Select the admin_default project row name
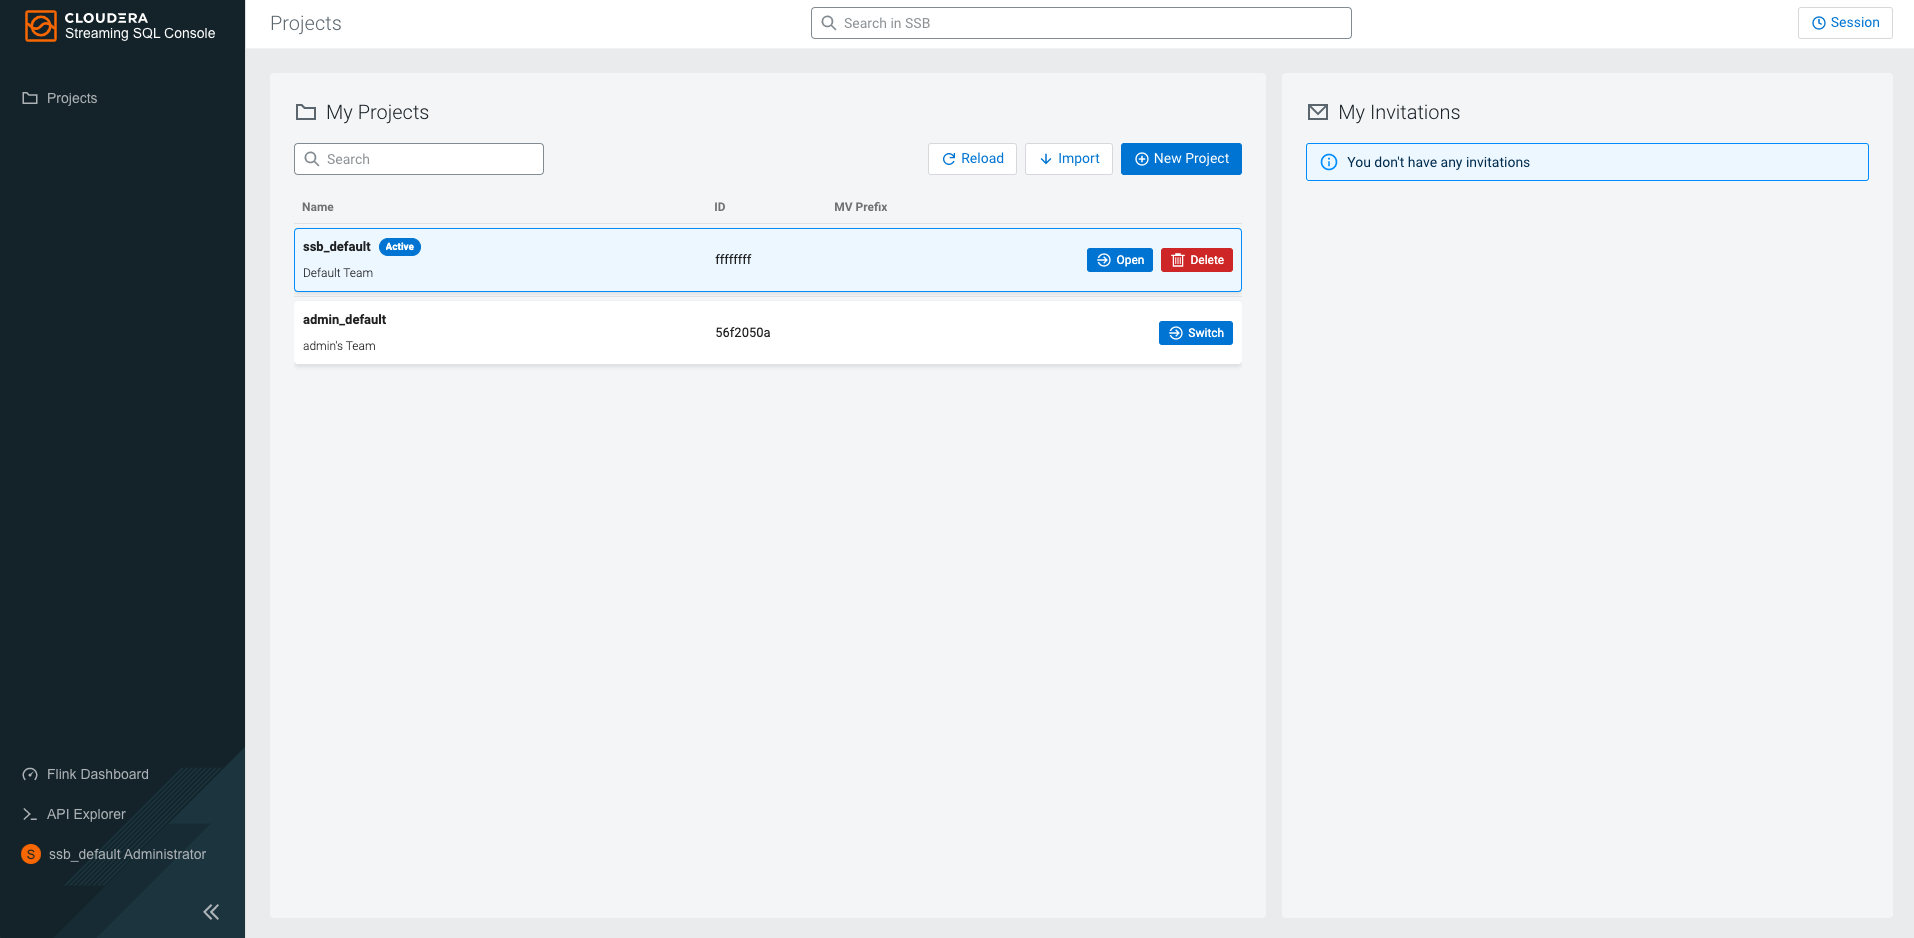1914x938 pixels. [344, 320]
